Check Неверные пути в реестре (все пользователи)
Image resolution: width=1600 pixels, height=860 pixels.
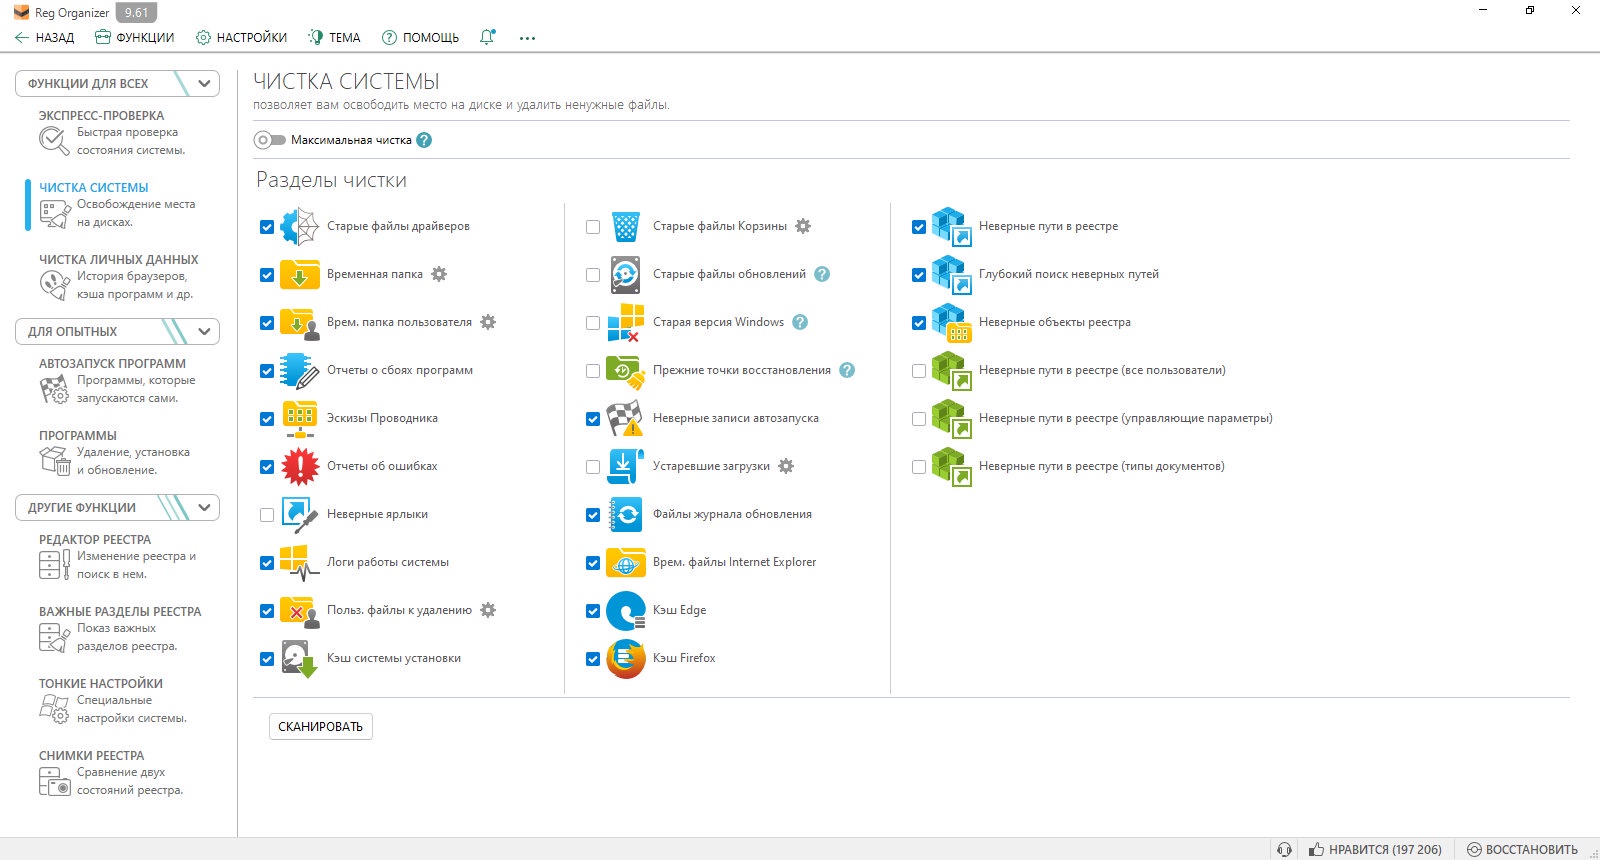919,371
